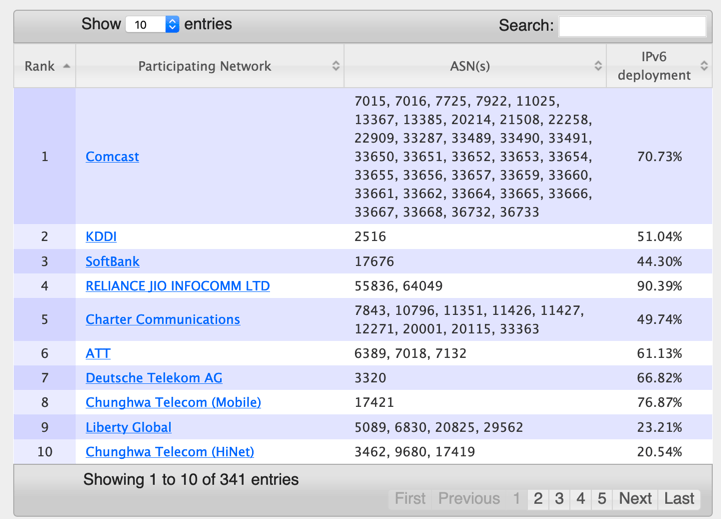Select the 20.54% HiNet deployment value

pyautogui.click(x=659, y=452)
